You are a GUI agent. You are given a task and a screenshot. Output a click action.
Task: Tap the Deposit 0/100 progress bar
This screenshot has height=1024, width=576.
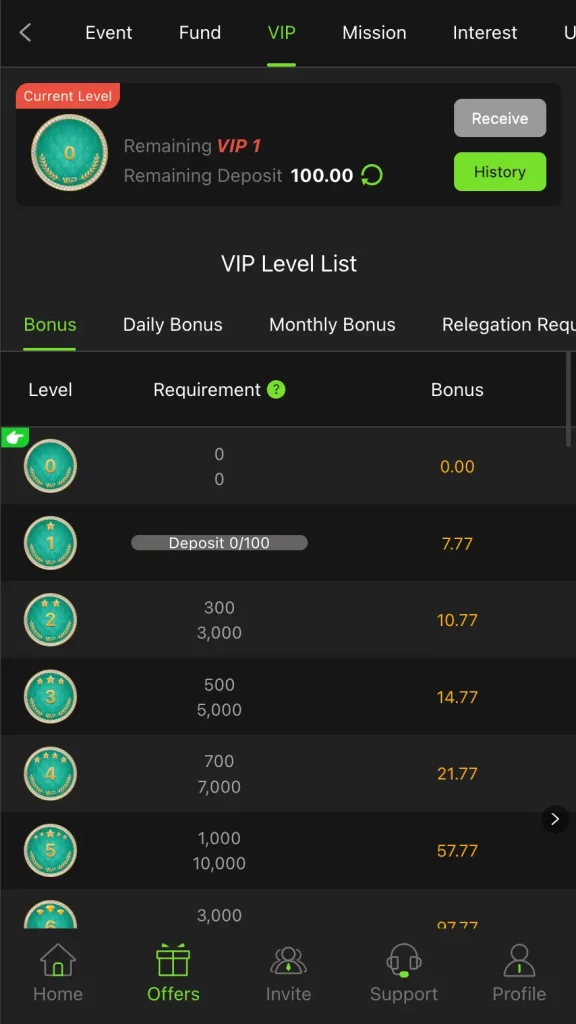(x=218, y=542)
